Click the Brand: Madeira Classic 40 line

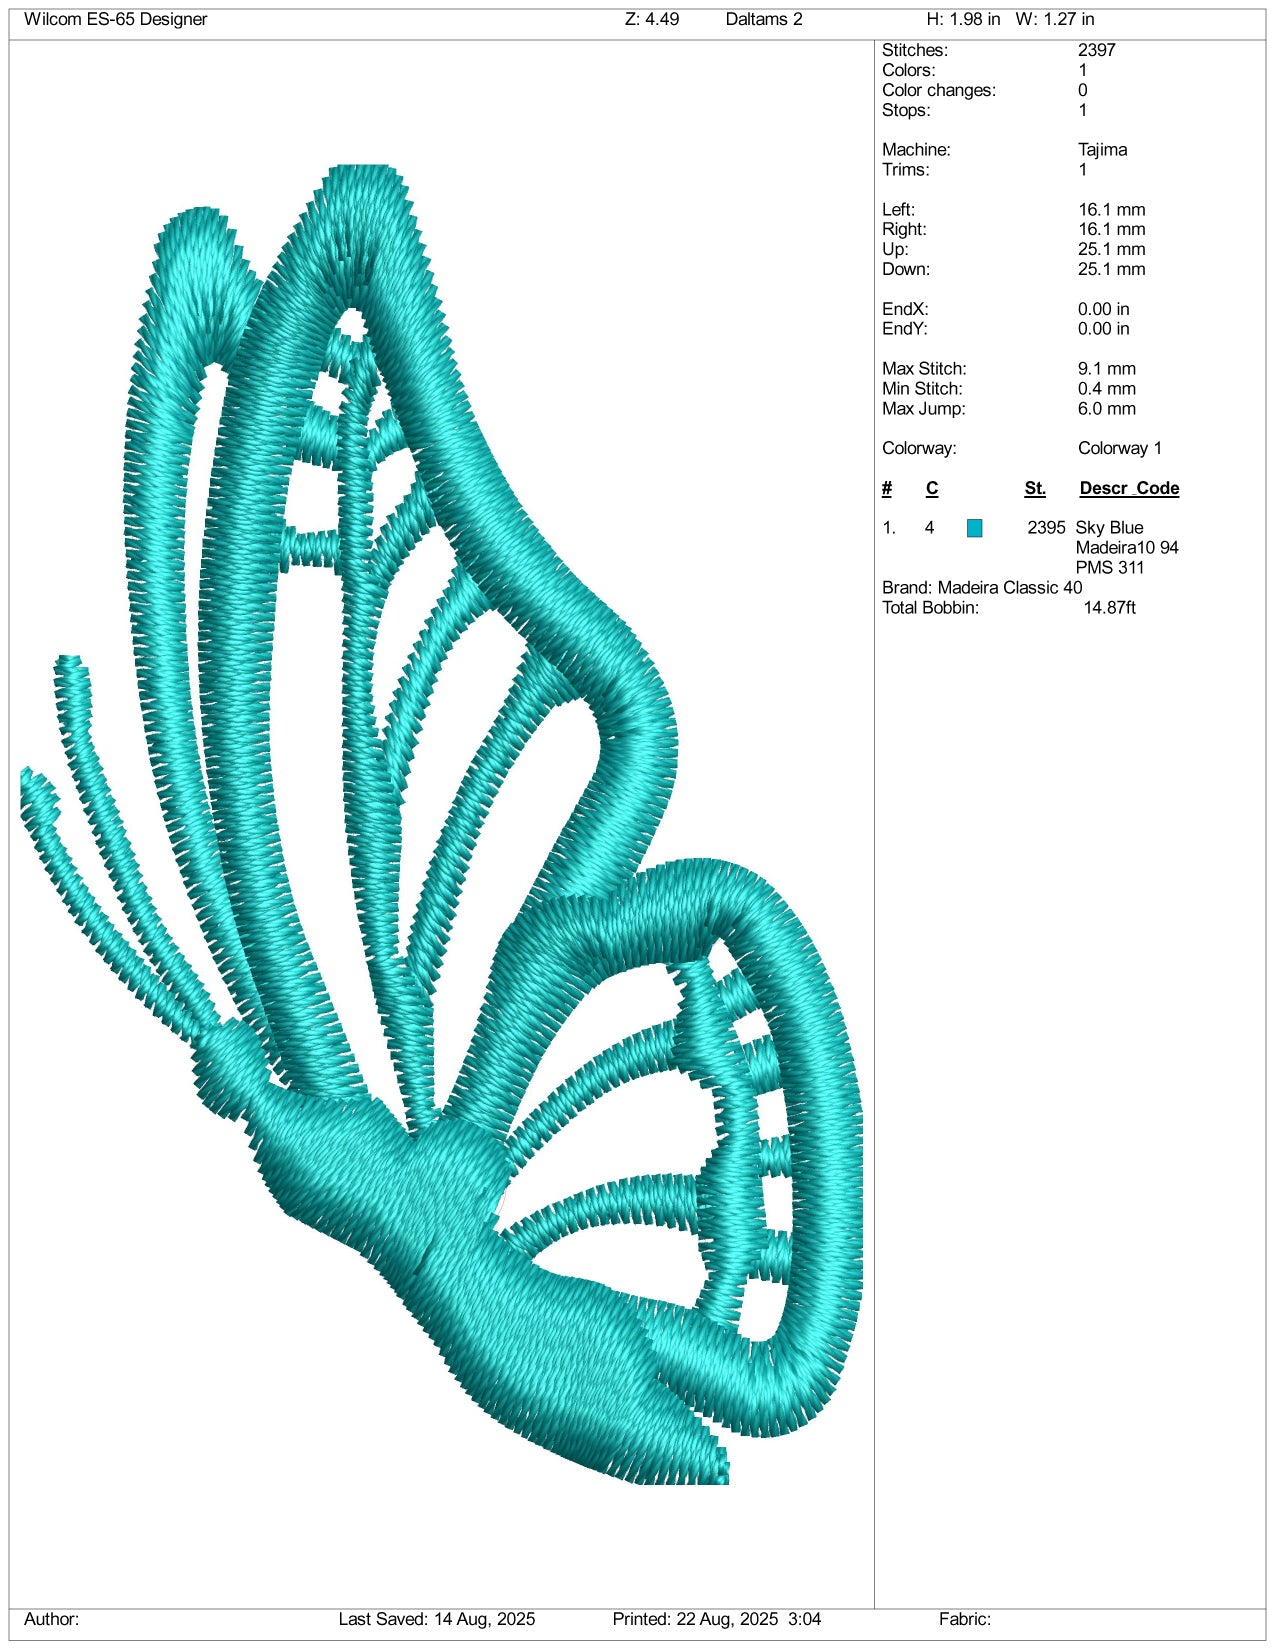(x=981, y=587)
